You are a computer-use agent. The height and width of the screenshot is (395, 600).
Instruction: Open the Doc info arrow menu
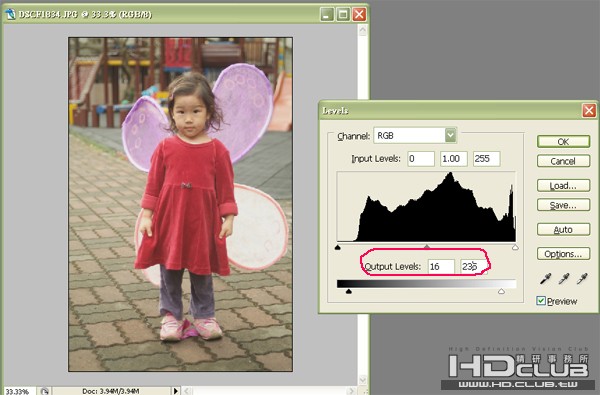pyautogui.click(x=176, y=391)
